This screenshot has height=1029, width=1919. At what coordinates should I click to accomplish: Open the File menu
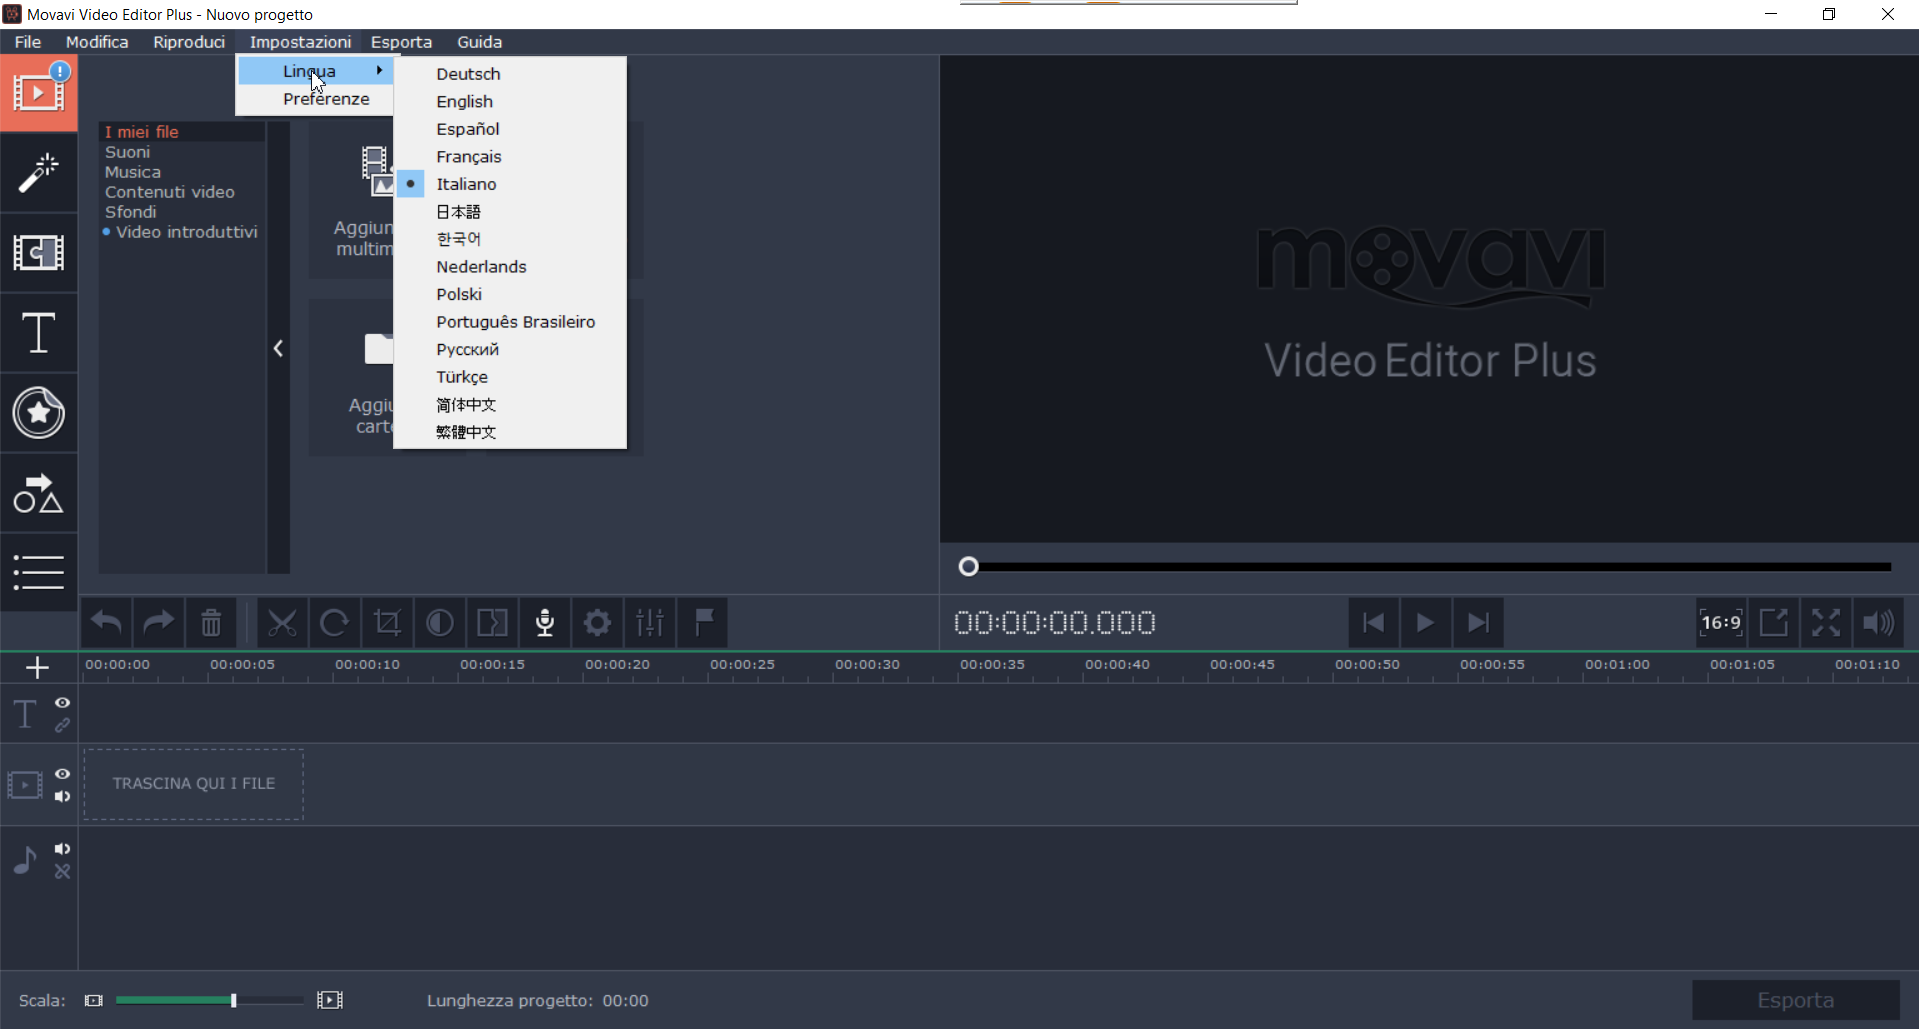(28, 42)
